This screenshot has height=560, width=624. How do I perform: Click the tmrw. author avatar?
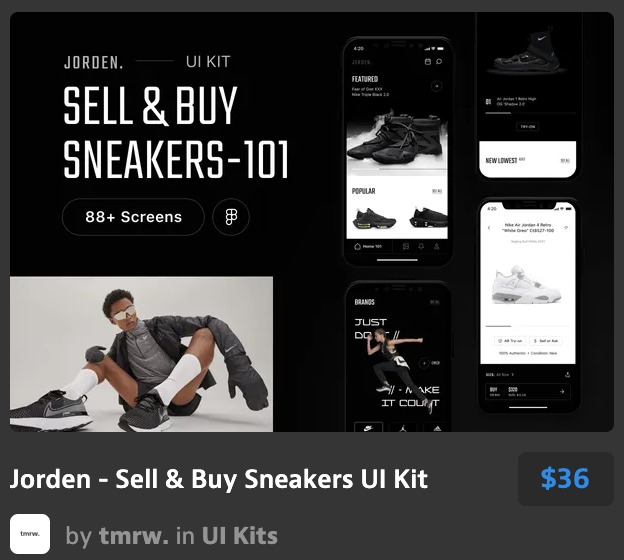30,534
